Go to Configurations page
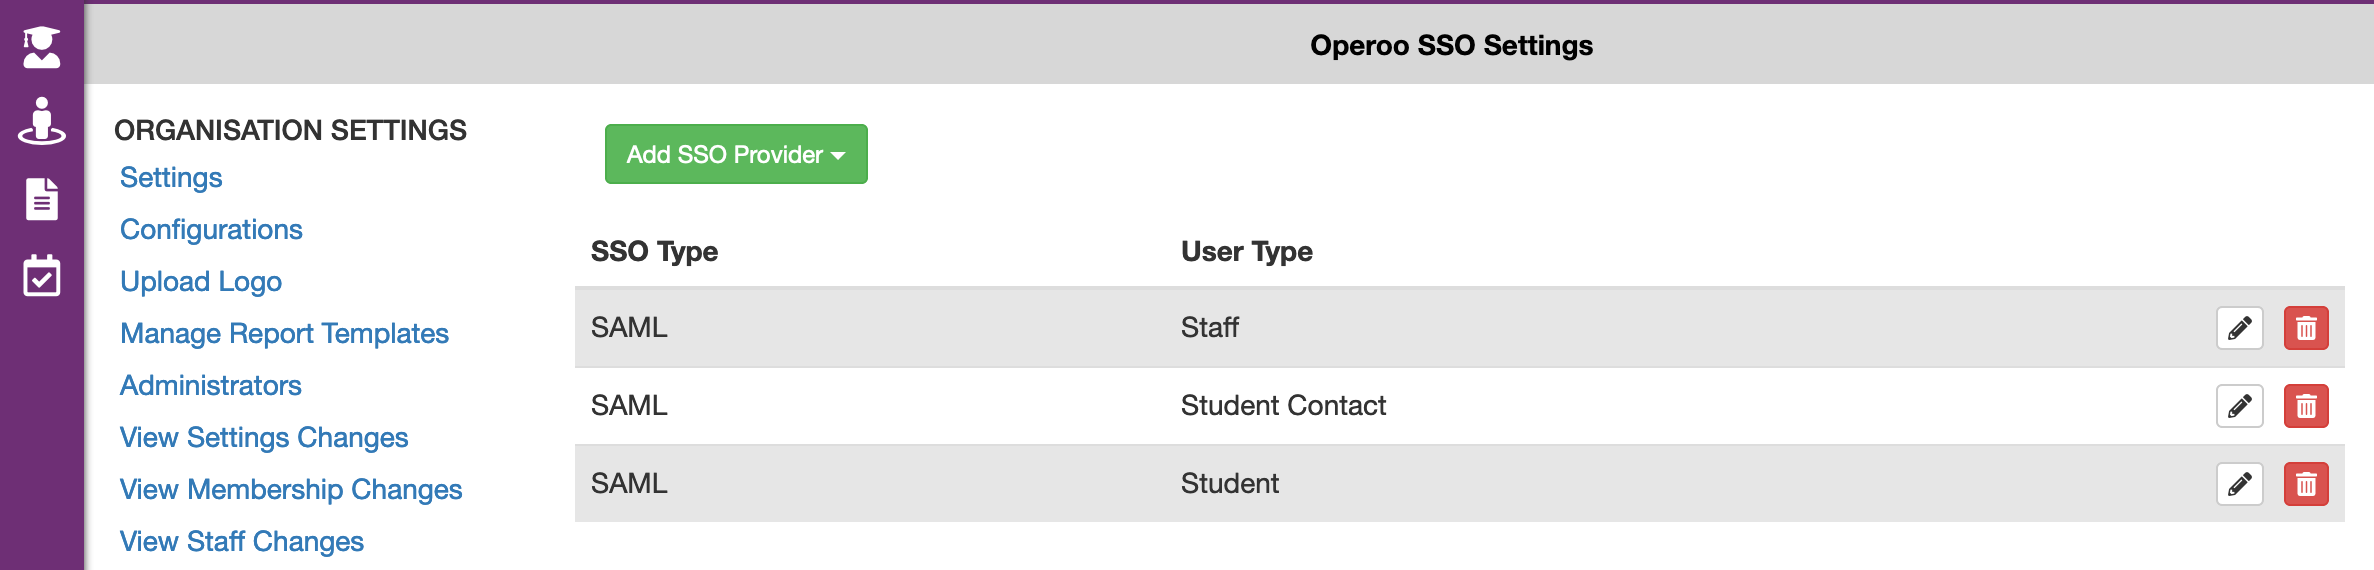This screenshot has height=570, width=2374. click(x=211, y=230)
